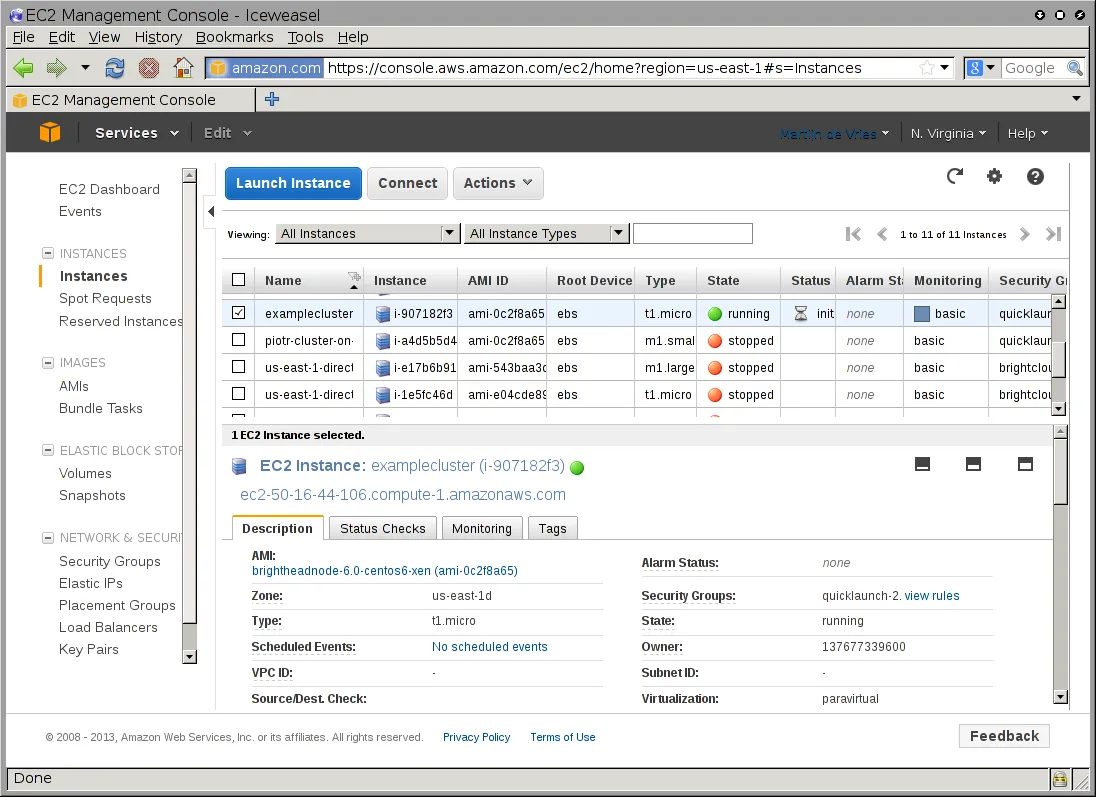Viewport: 1096px width, 797px height.
Task: Click the browser Back arrow
Action: pos(24,68)
